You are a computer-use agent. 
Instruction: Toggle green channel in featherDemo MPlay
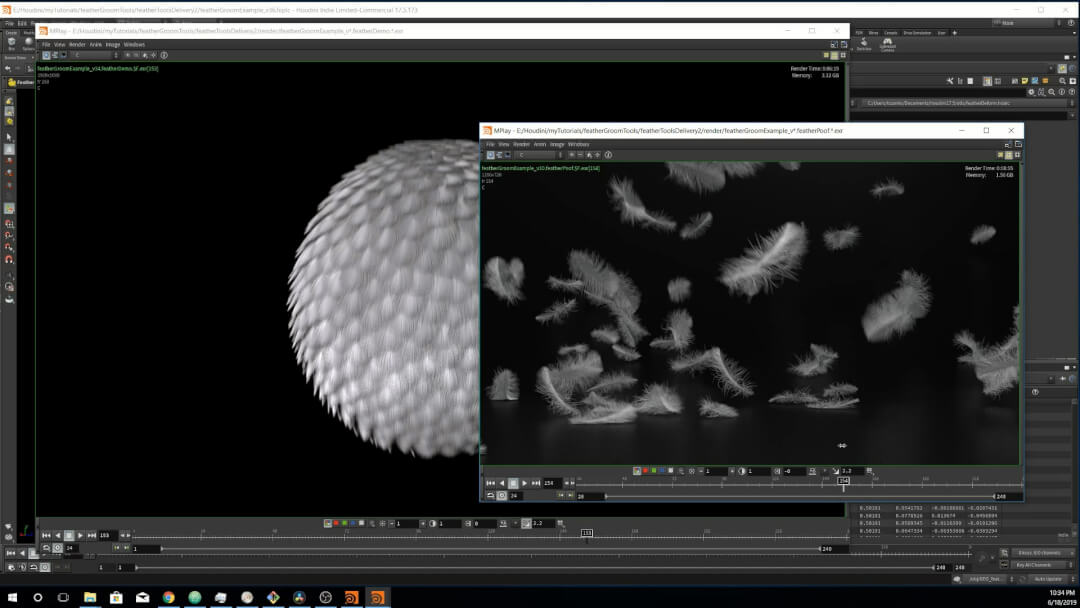click(344, 523)
